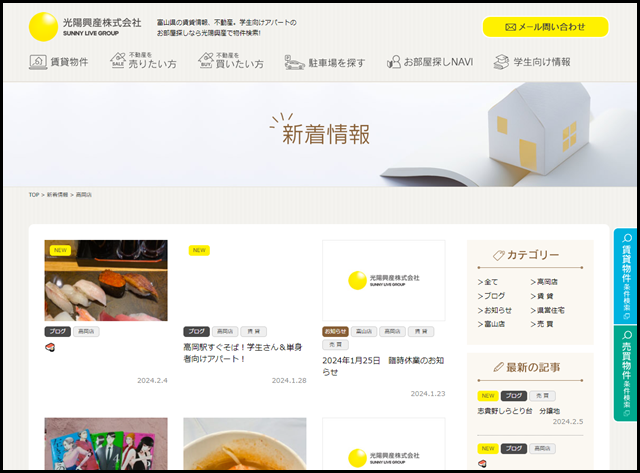
Task: Click the person icon beside お部屋探しNAVI
Action: 393,62
